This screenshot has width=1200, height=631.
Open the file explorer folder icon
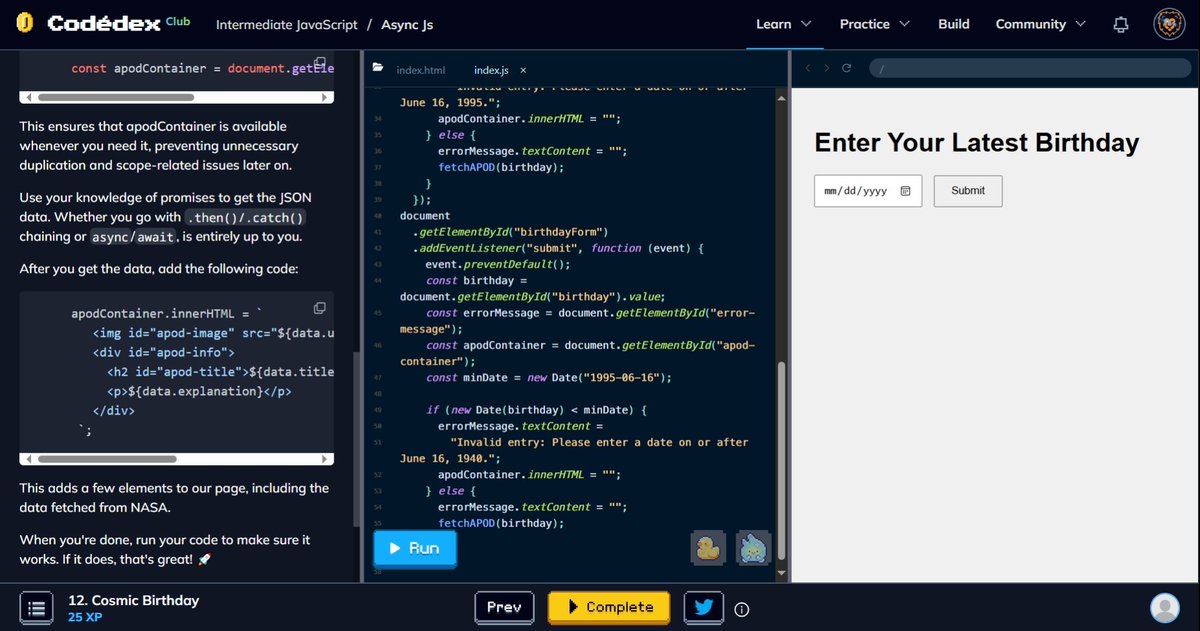[x=378, y=69]
